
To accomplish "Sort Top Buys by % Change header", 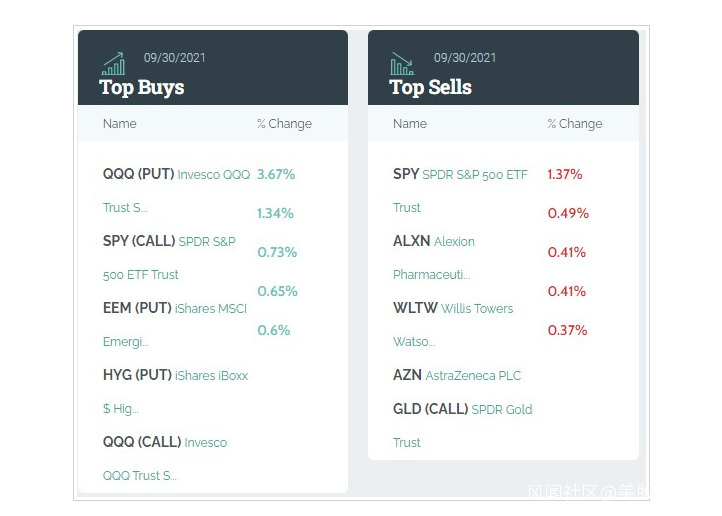I will 284,124.
